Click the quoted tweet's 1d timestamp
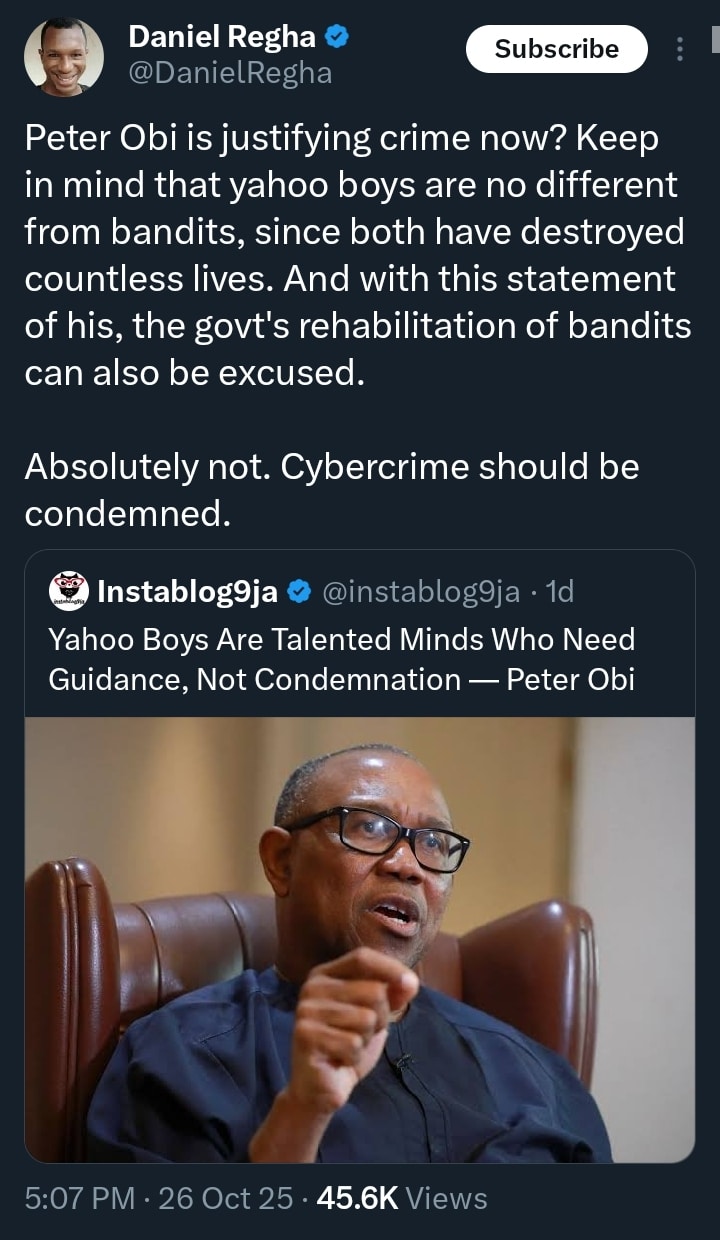Screen dimensions: 720x1240 (560, 593)
